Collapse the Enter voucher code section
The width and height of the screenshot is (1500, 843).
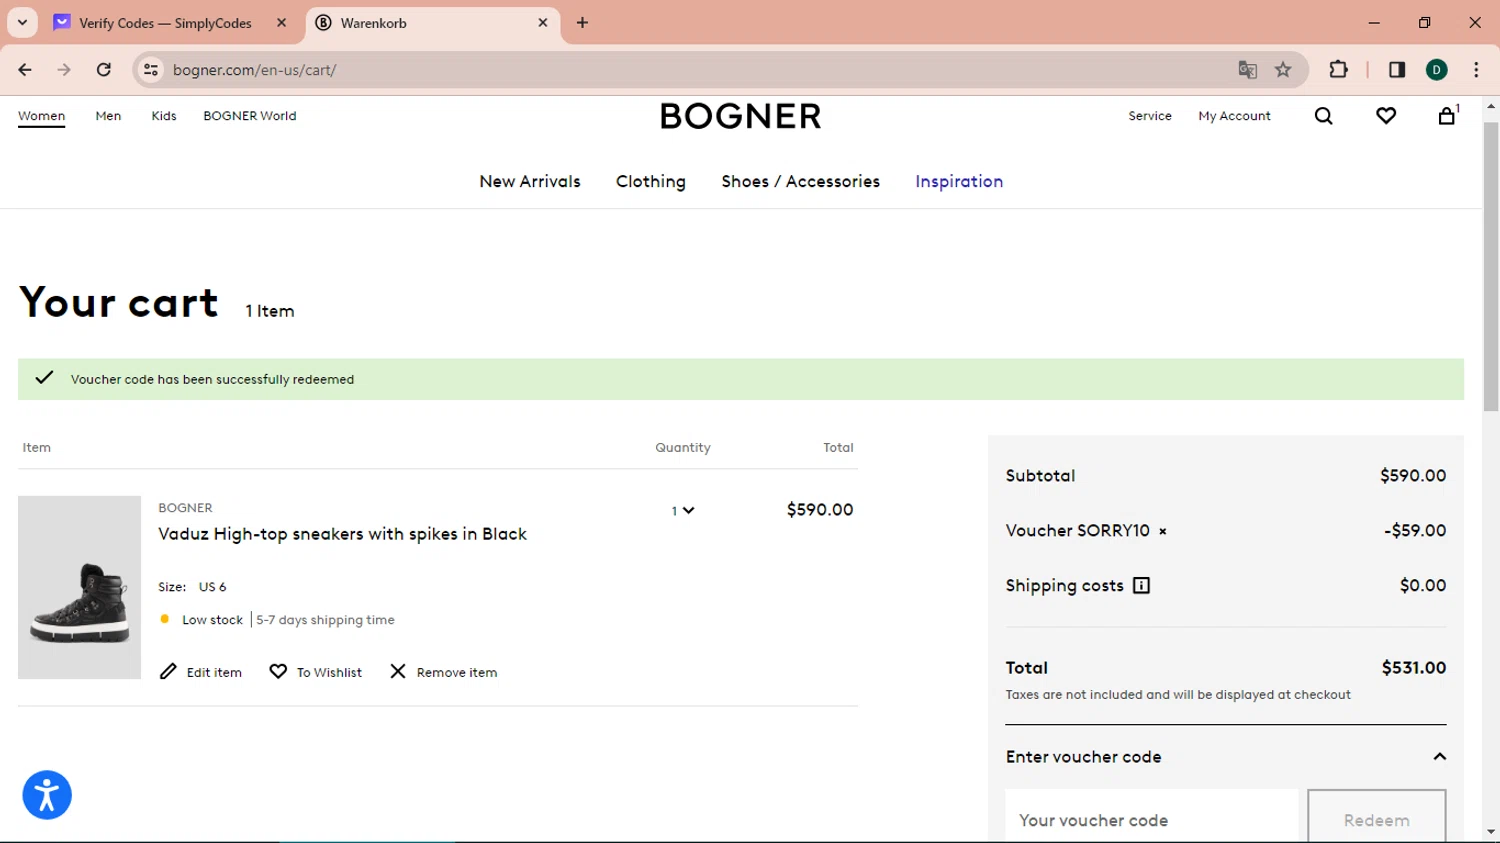(x=1439, y=756)
